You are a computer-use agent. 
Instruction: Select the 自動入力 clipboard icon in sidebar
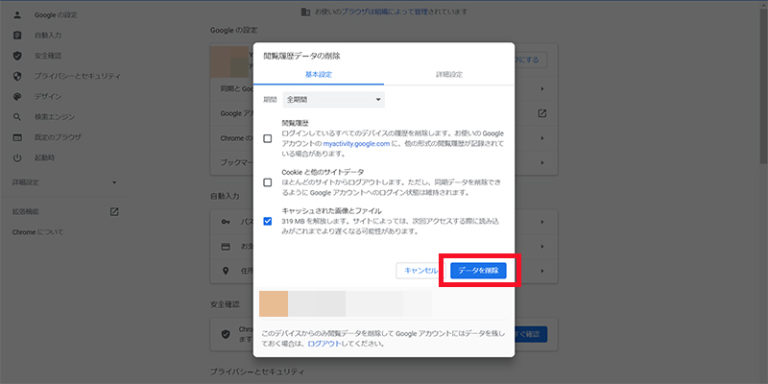pyautogui.click(x=18, y=35)
